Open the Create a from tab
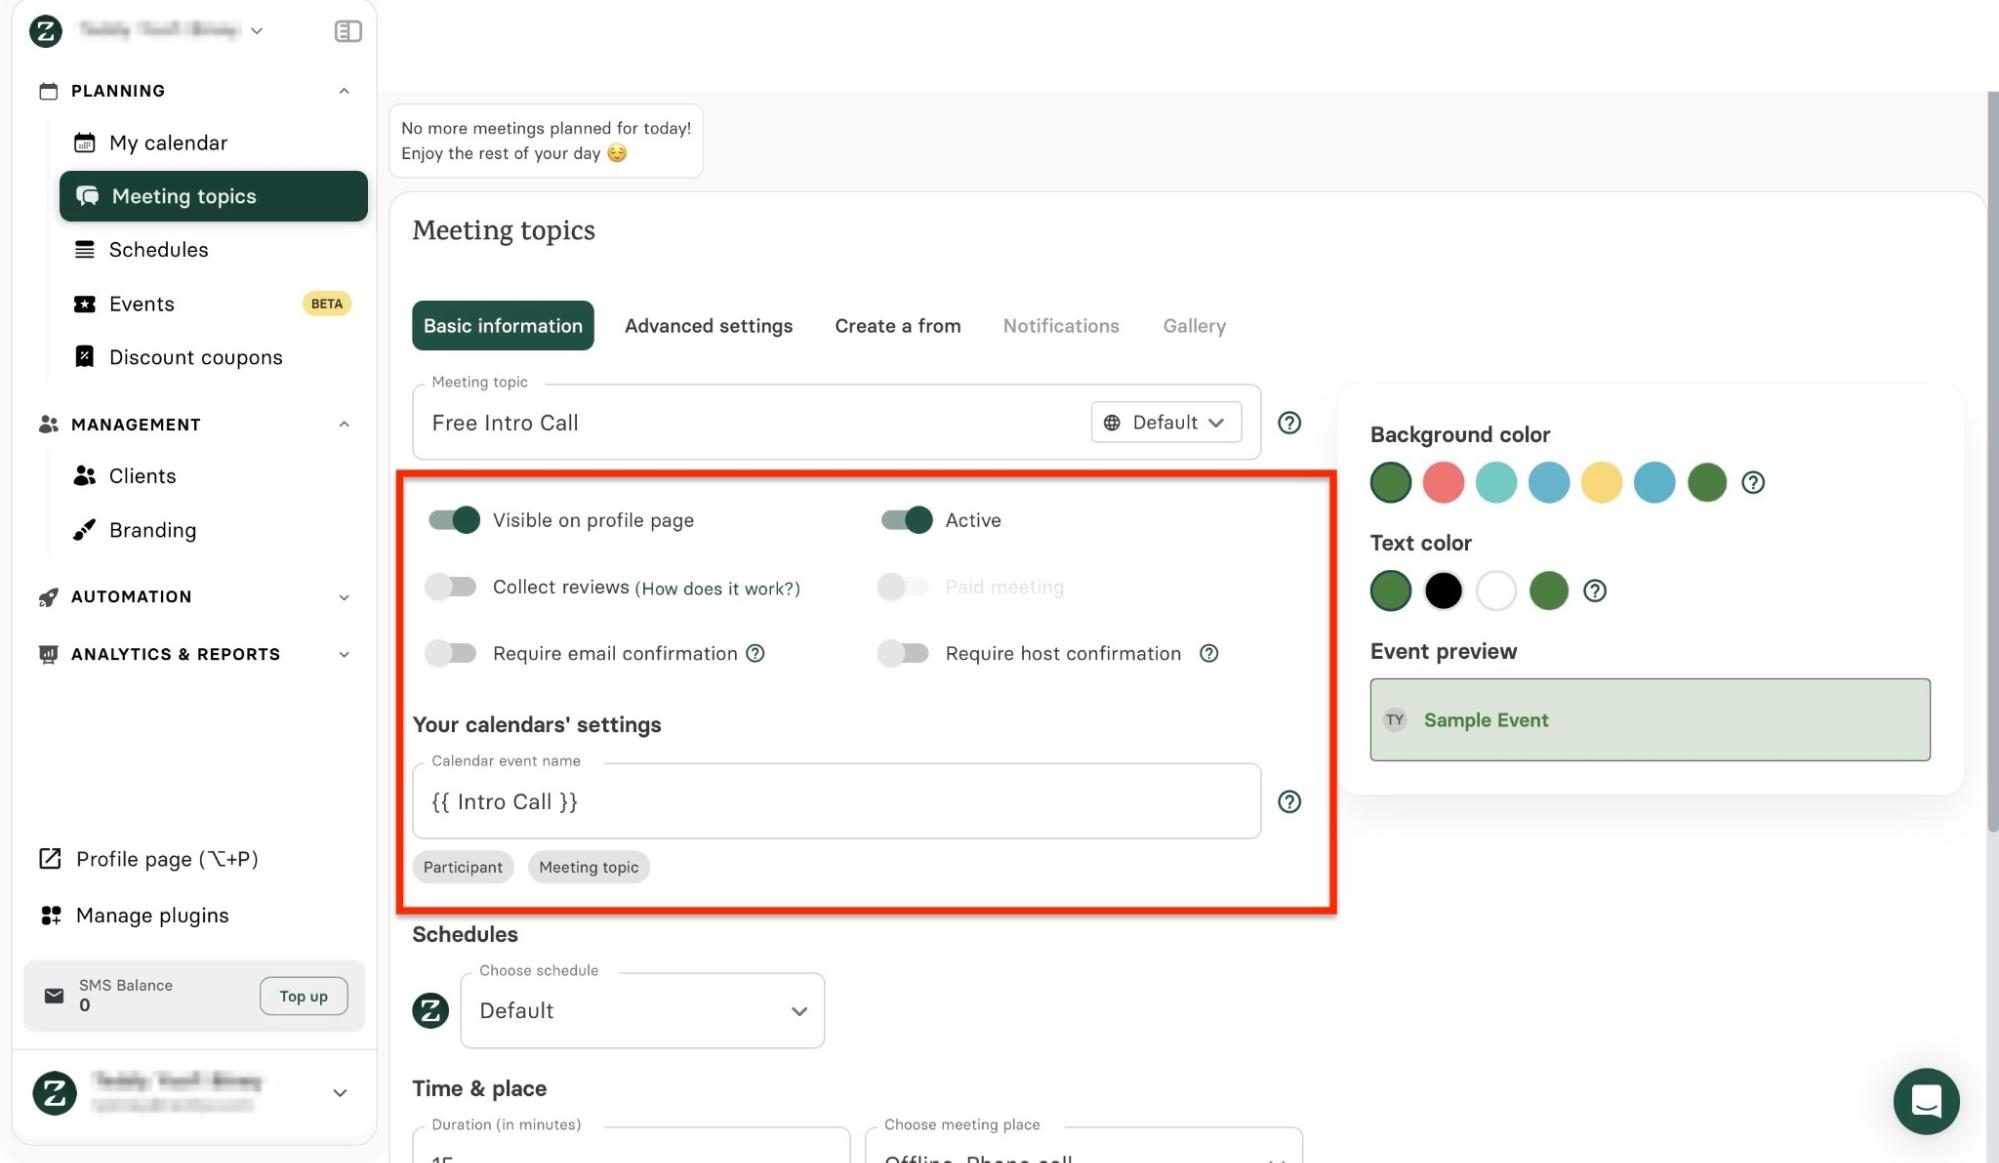This screenshot has height=1163, width=1999. (x=897, y=326)
